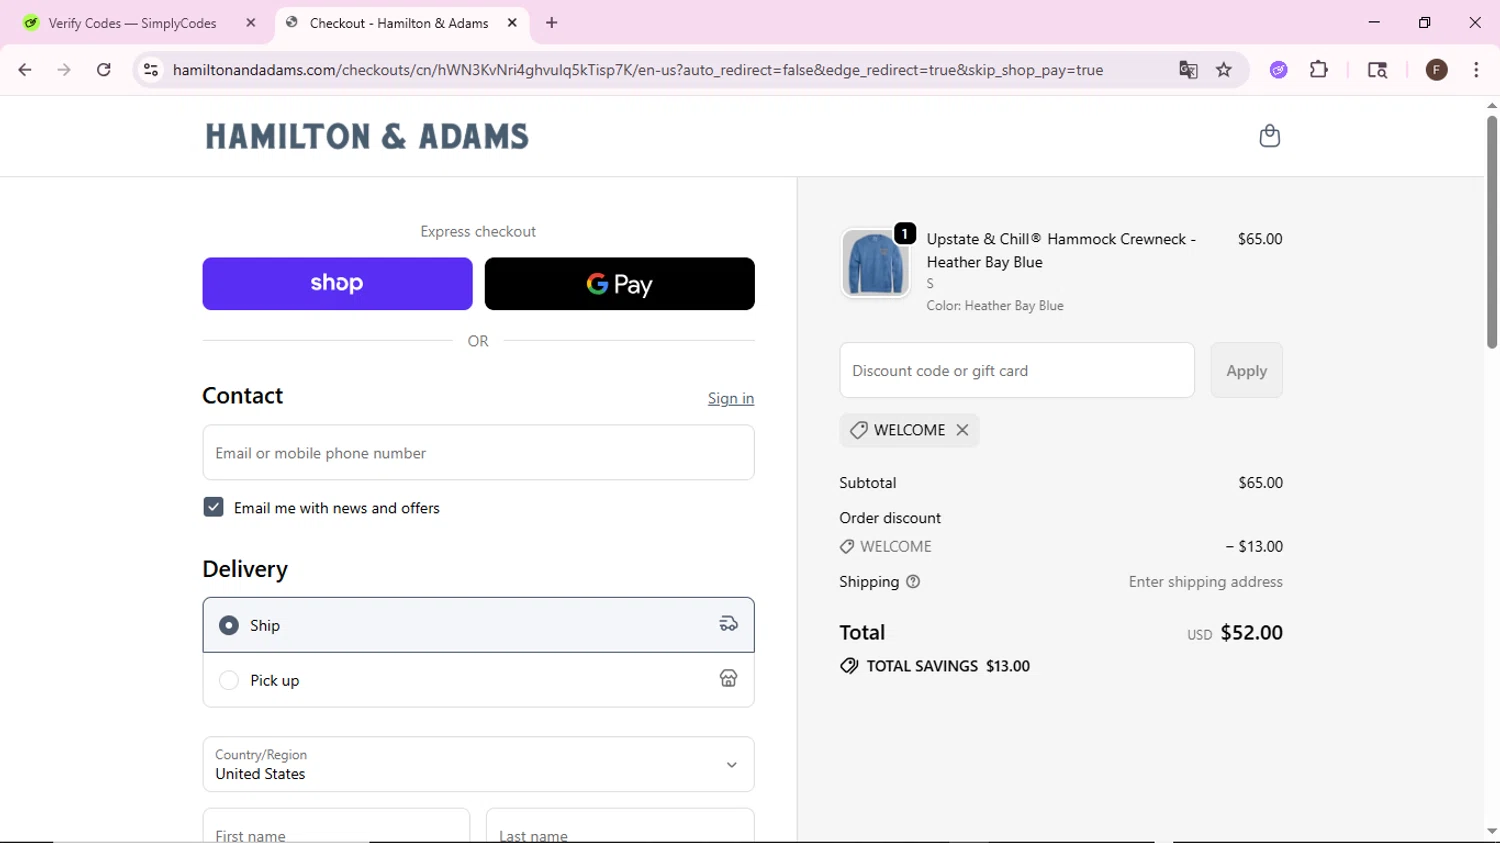This screenshot has width=1500, height=843.
Task: Click the browser address bar URL
Action: 638,70
